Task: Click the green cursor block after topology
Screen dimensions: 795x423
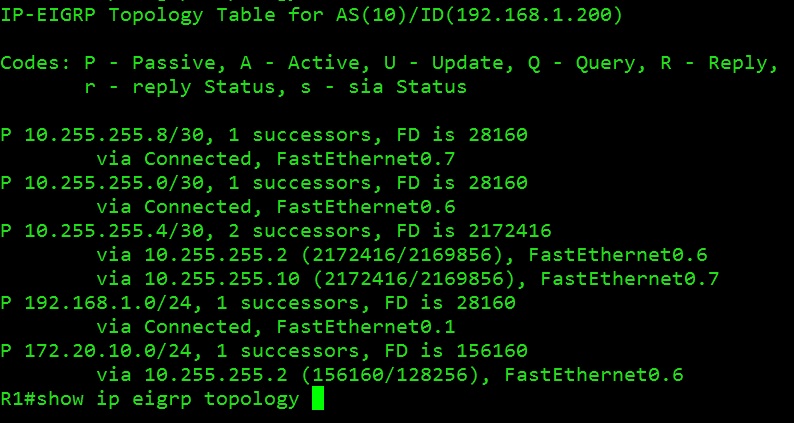Action: coord(317,398)
